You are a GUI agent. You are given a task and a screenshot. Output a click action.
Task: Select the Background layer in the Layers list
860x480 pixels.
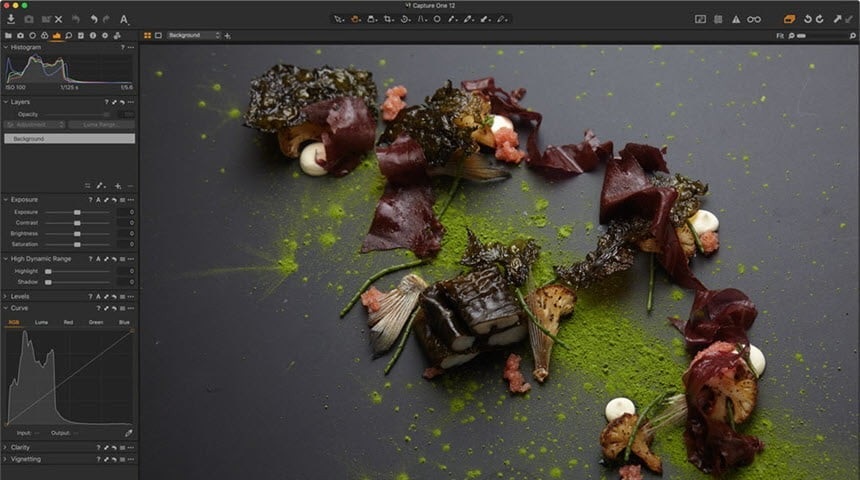(x=69, y=139)
